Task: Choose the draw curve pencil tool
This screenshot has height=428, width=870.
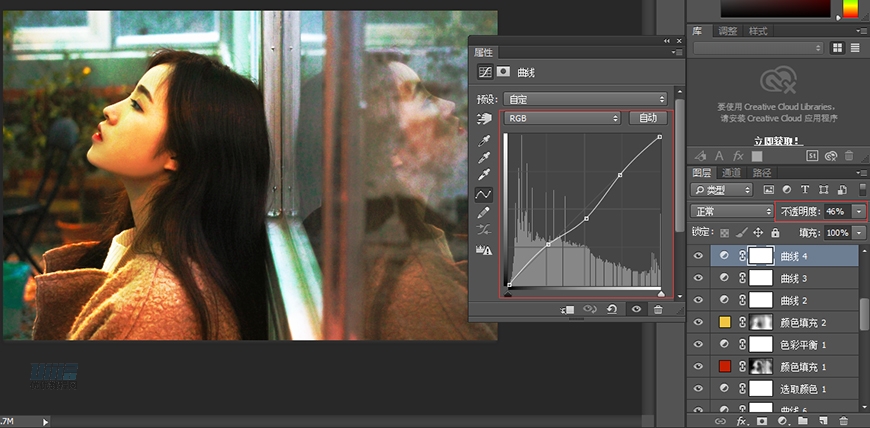Action: point(485,213)
